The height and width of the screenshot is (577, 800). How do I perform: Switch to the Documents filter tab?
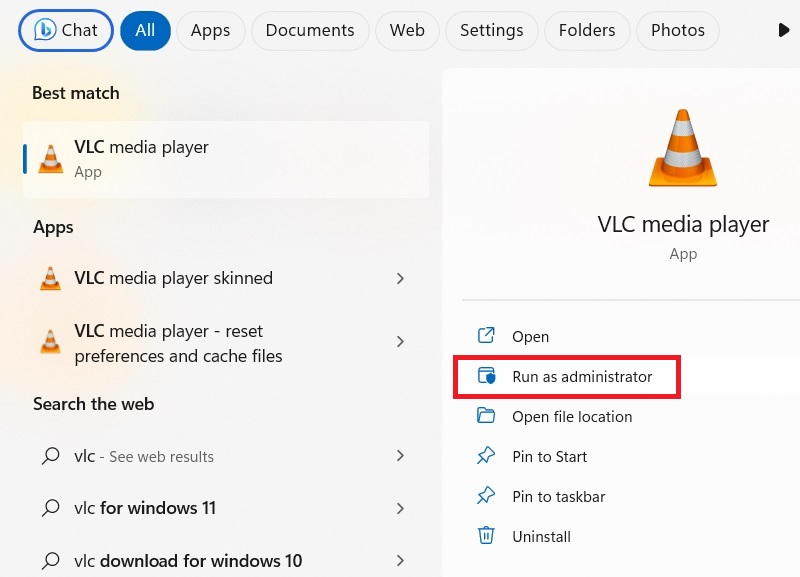pyautogui.click(x=310, y=30)
